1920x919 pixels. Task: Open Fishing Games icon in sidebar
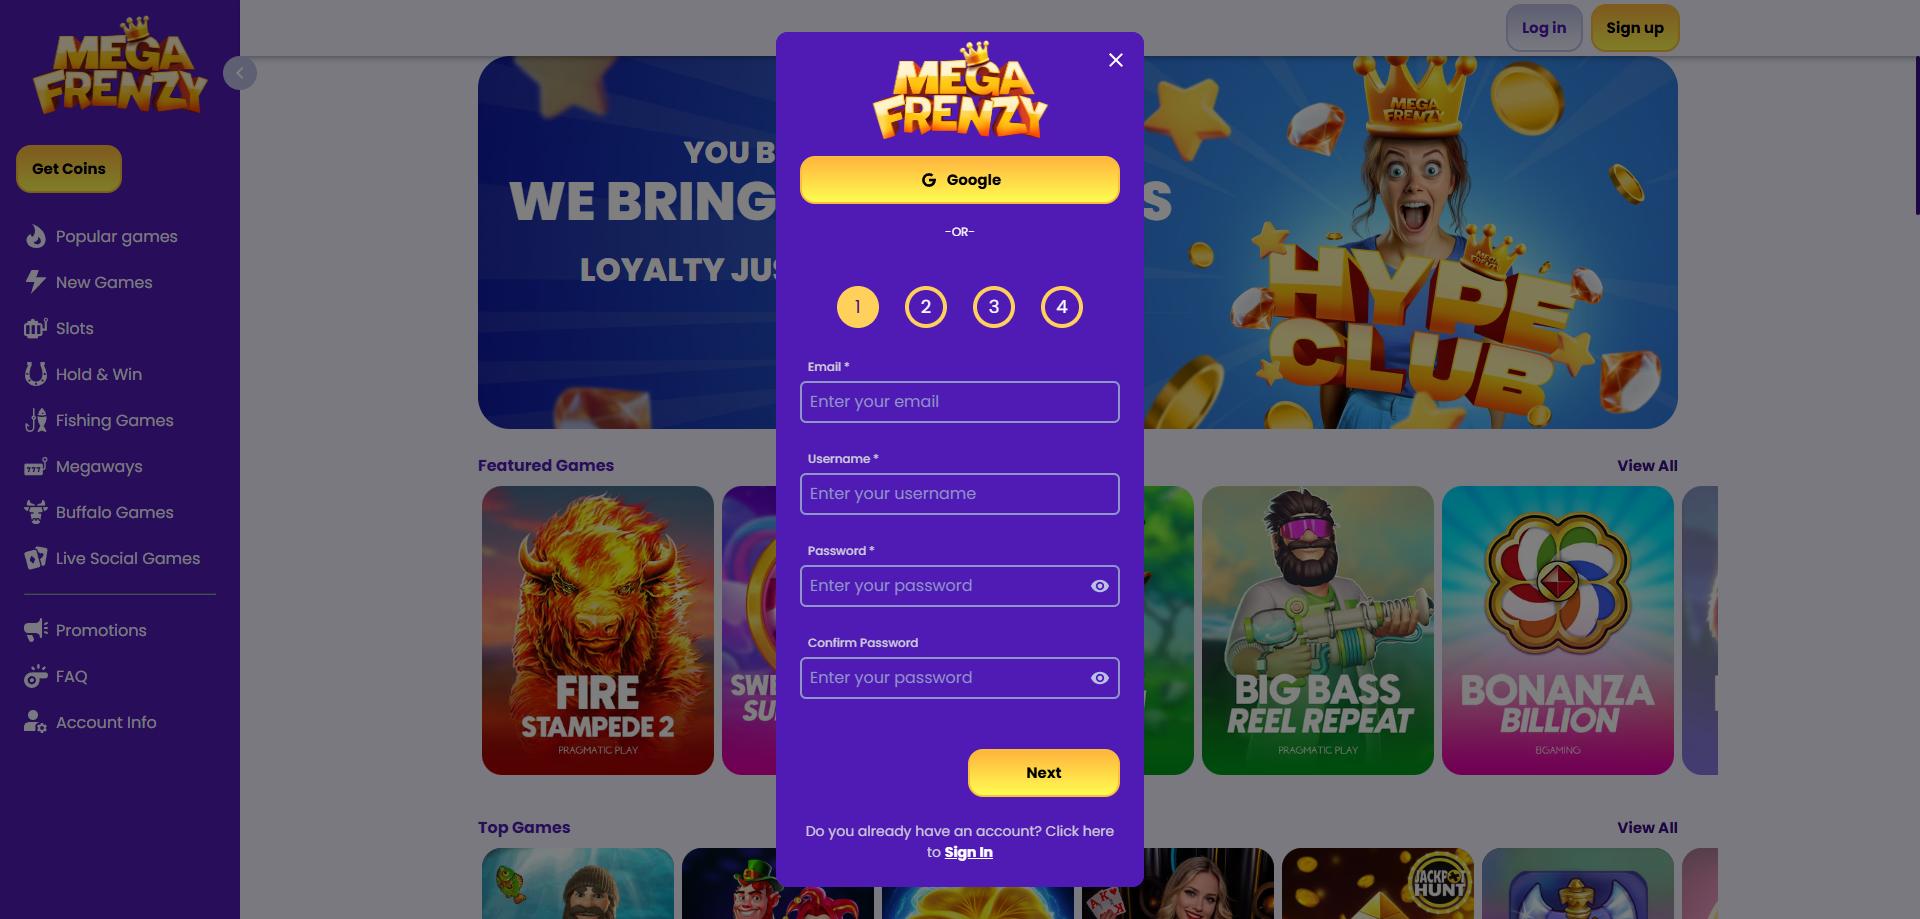point(36,420)
